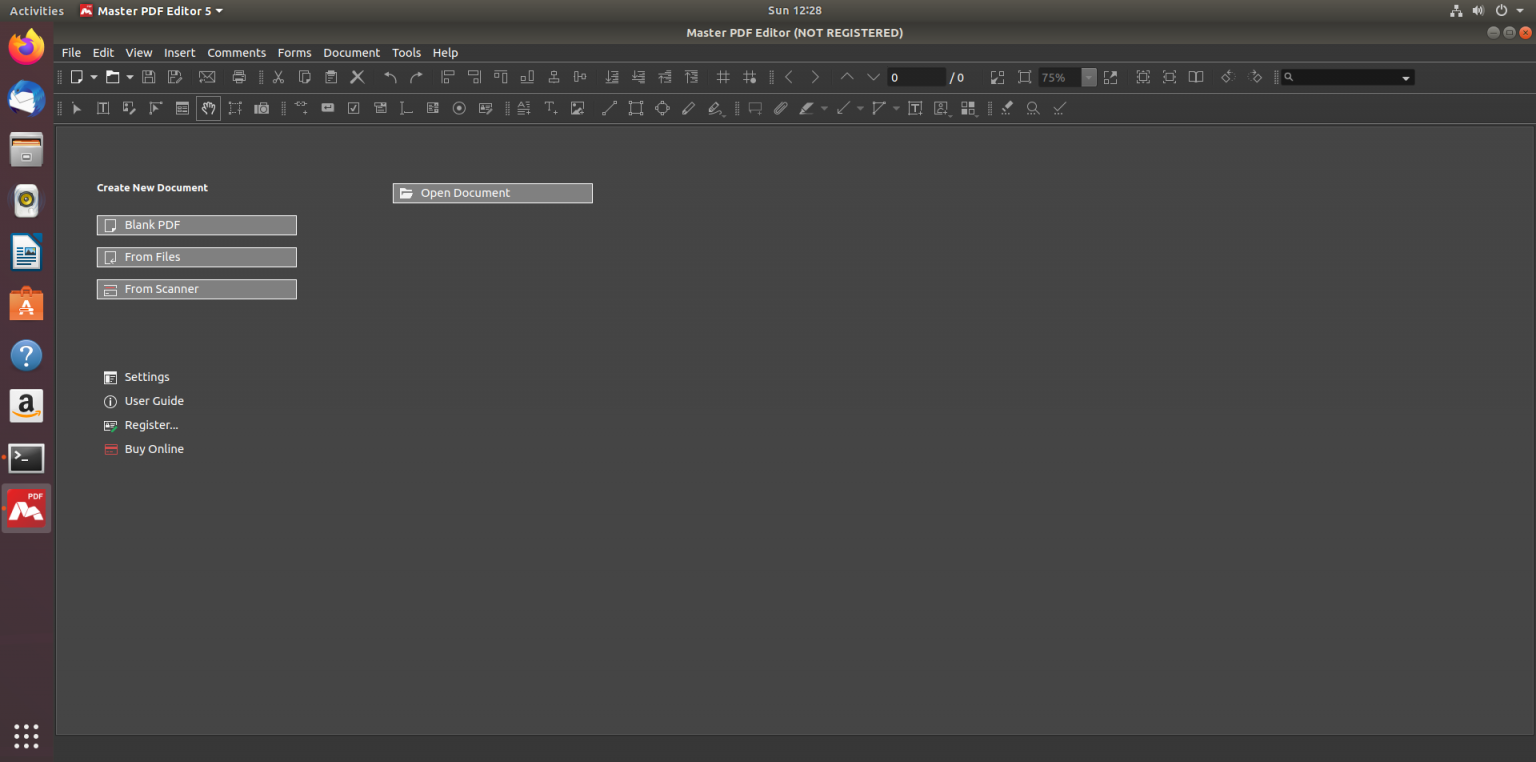Open the Sticky Note comment tool
The width and height of the screenshot is (1536, 762).
pyautogui.click(x=755, y=108)
